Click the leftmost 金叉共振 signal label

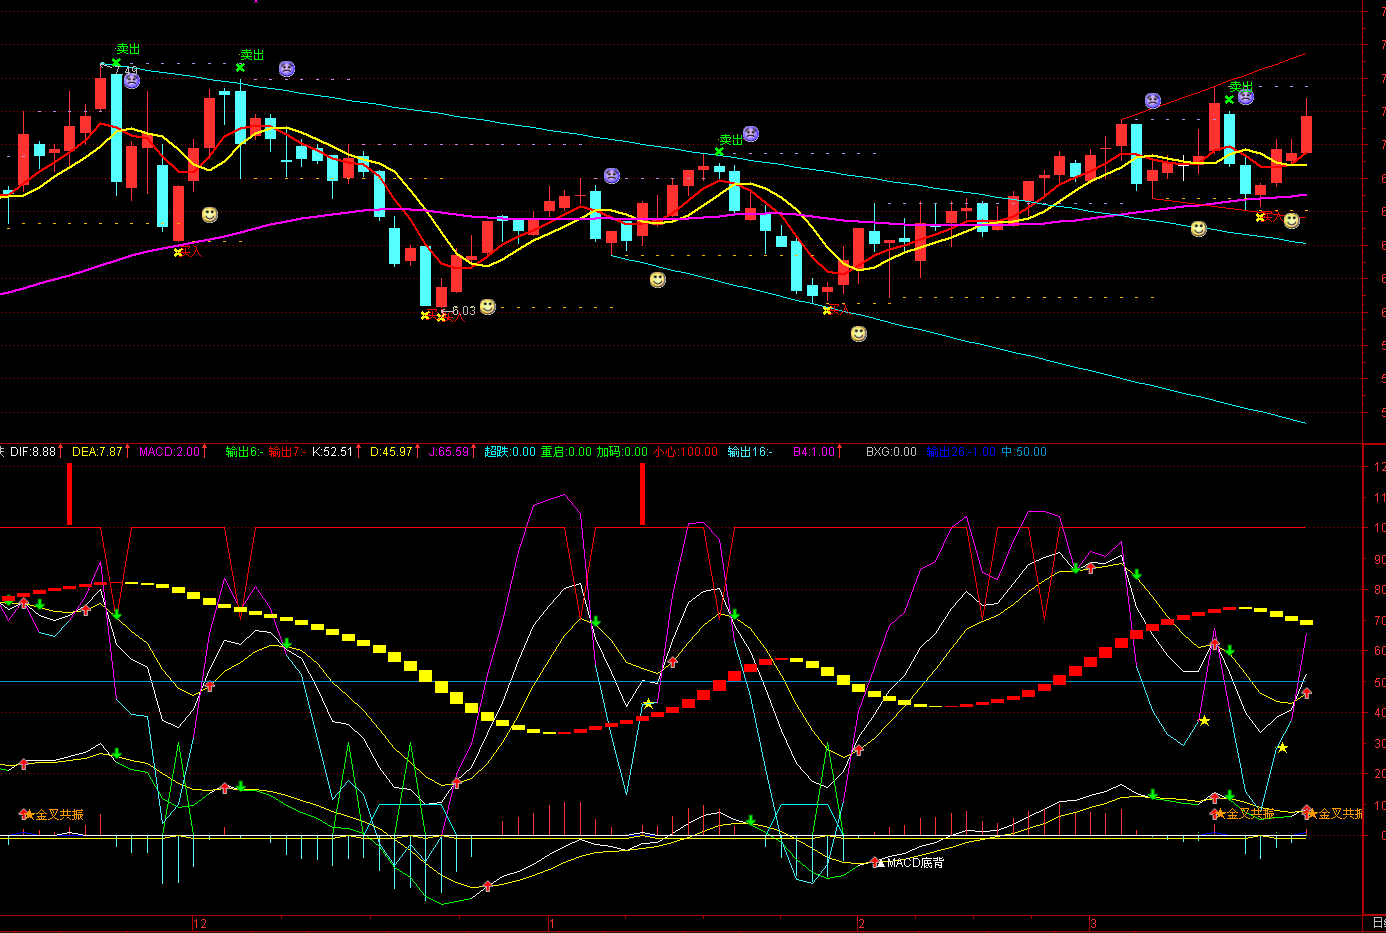[x=60, y=815]
